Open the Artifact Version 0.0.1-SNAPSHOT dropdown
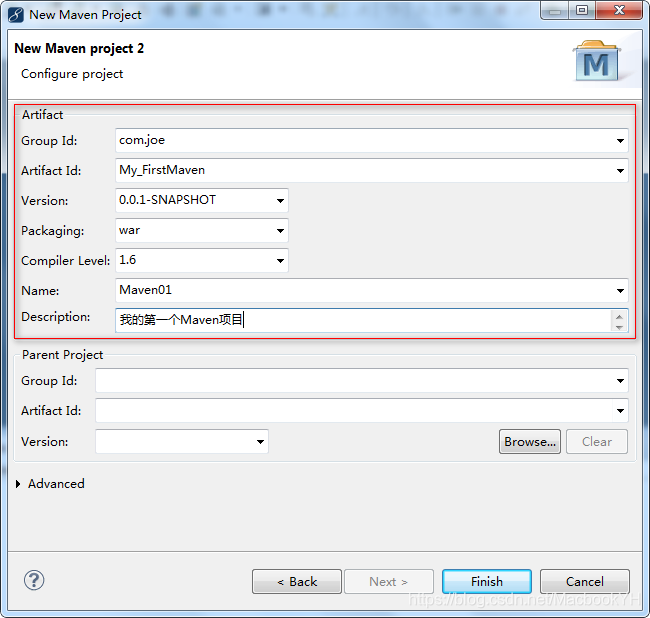The image size is (650, 618). [x=280, y=201]
